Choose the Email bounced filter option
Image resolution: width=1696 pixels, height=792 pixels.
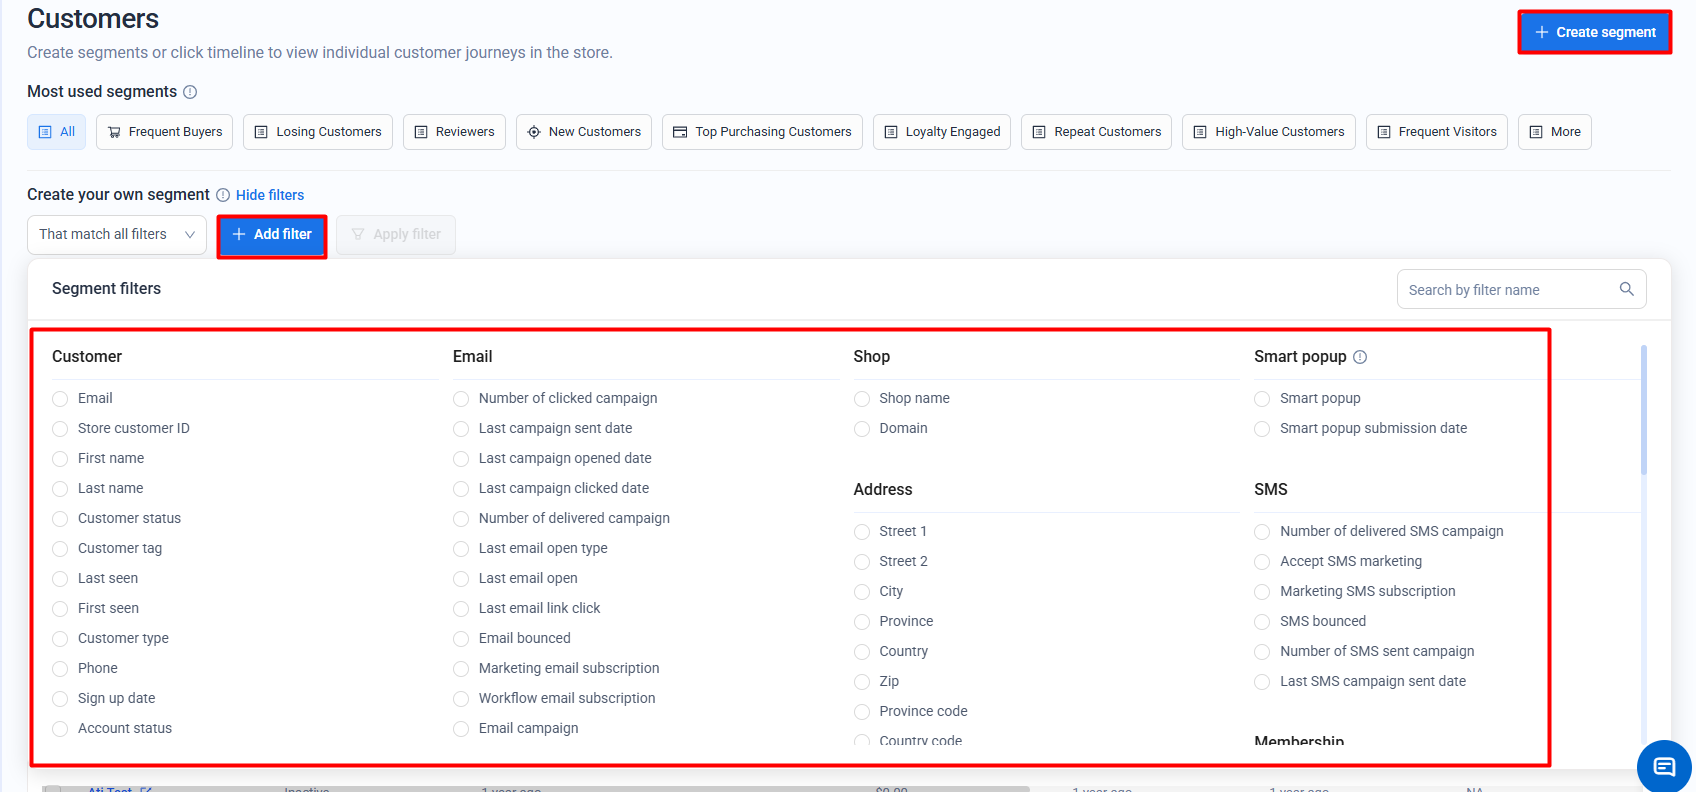[461, 639]
